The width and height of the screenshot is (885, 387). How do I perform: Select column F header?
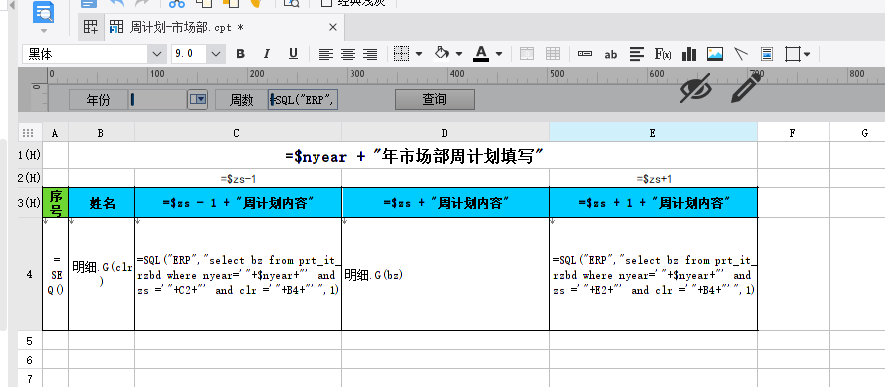coord(793,133)
